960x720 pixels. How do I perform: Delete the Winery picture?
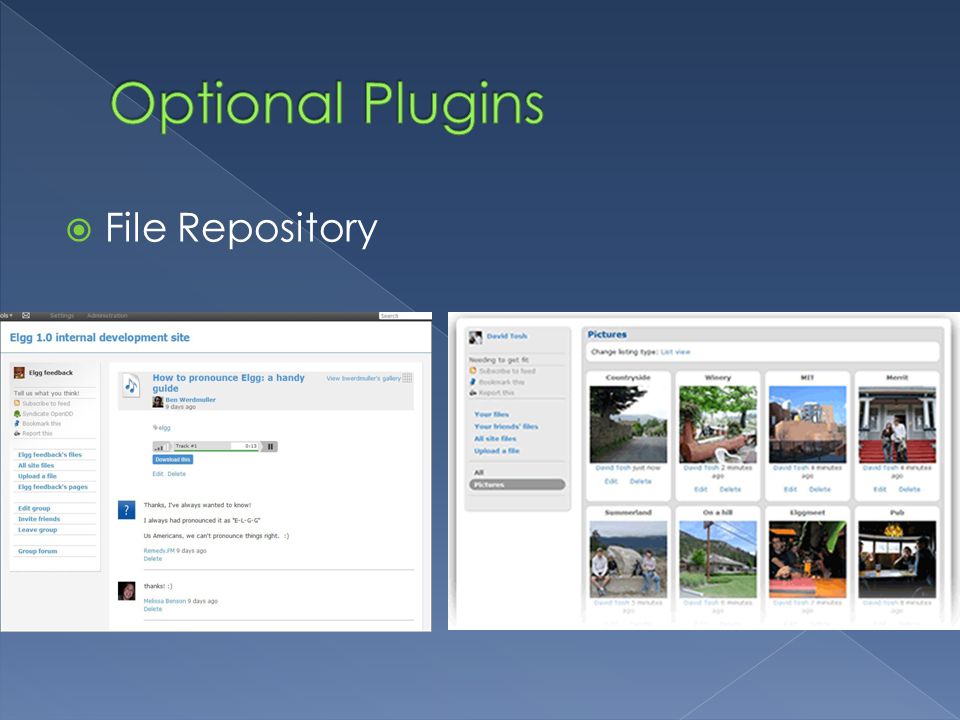click(730, 490)
